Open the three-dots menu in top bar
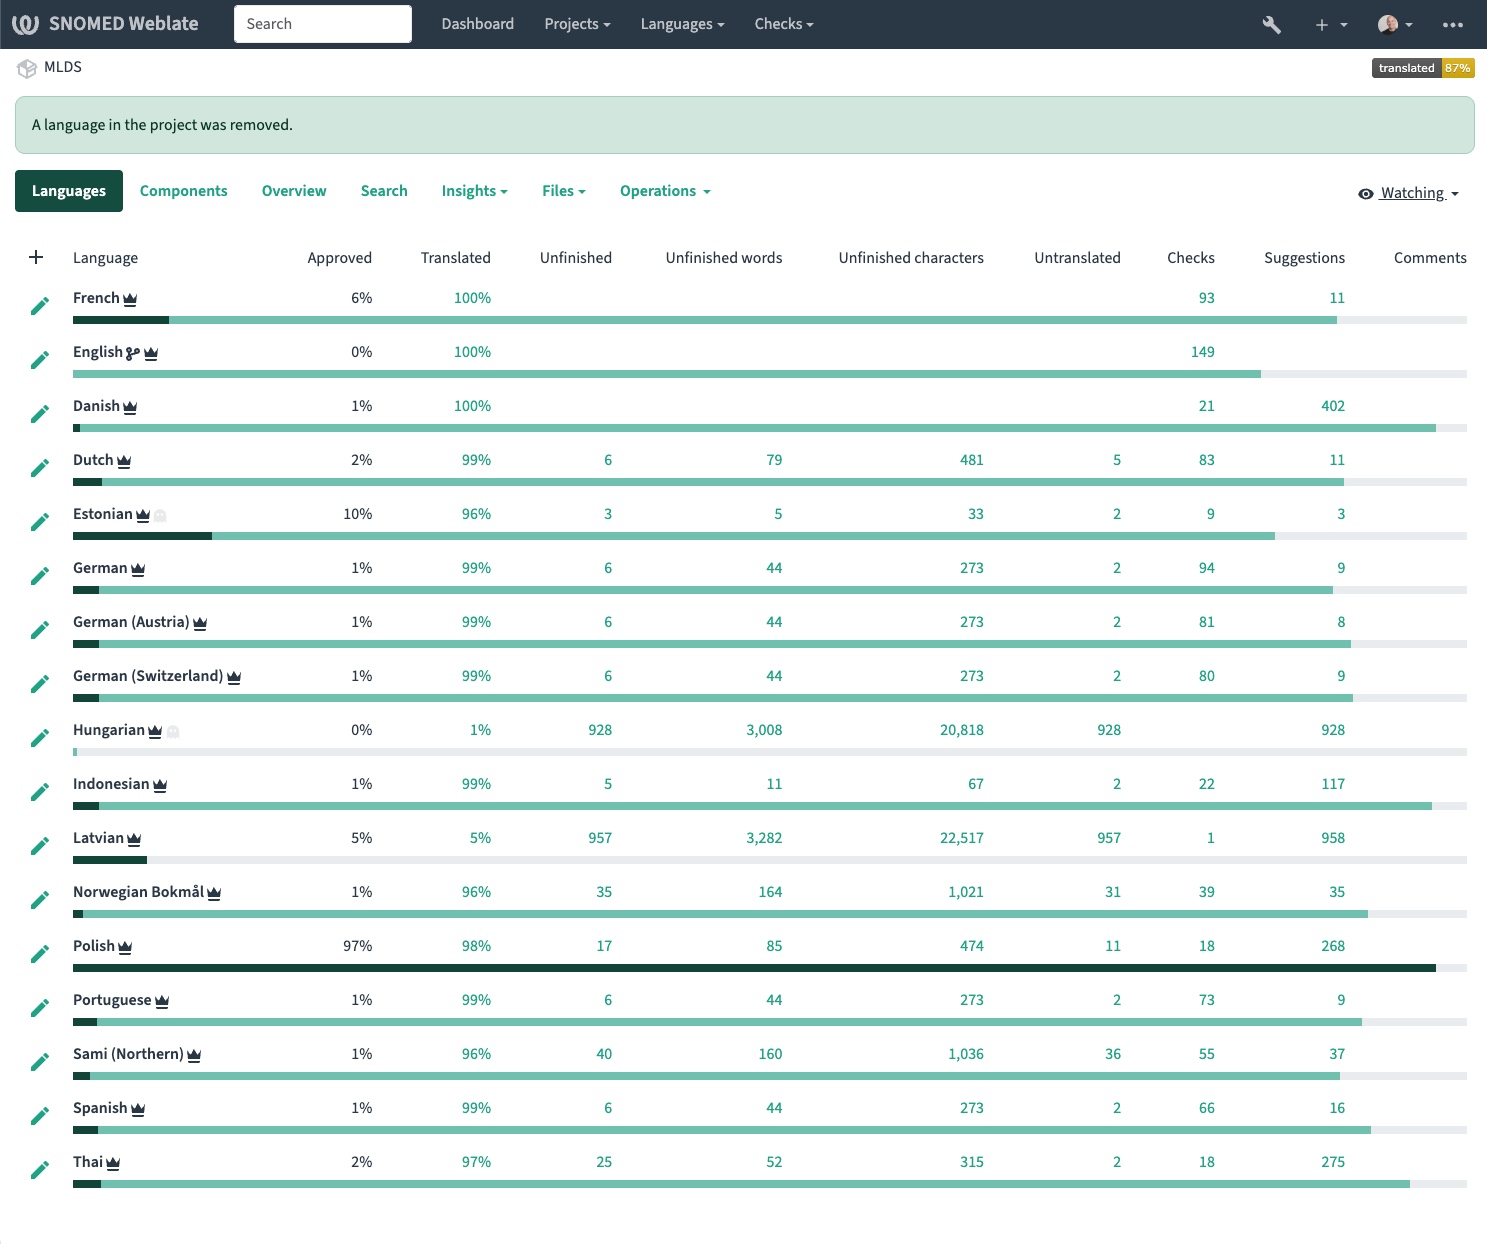Image resolution: width=1487 pixels, height=1244 pixels. [x=1452, y=25]
